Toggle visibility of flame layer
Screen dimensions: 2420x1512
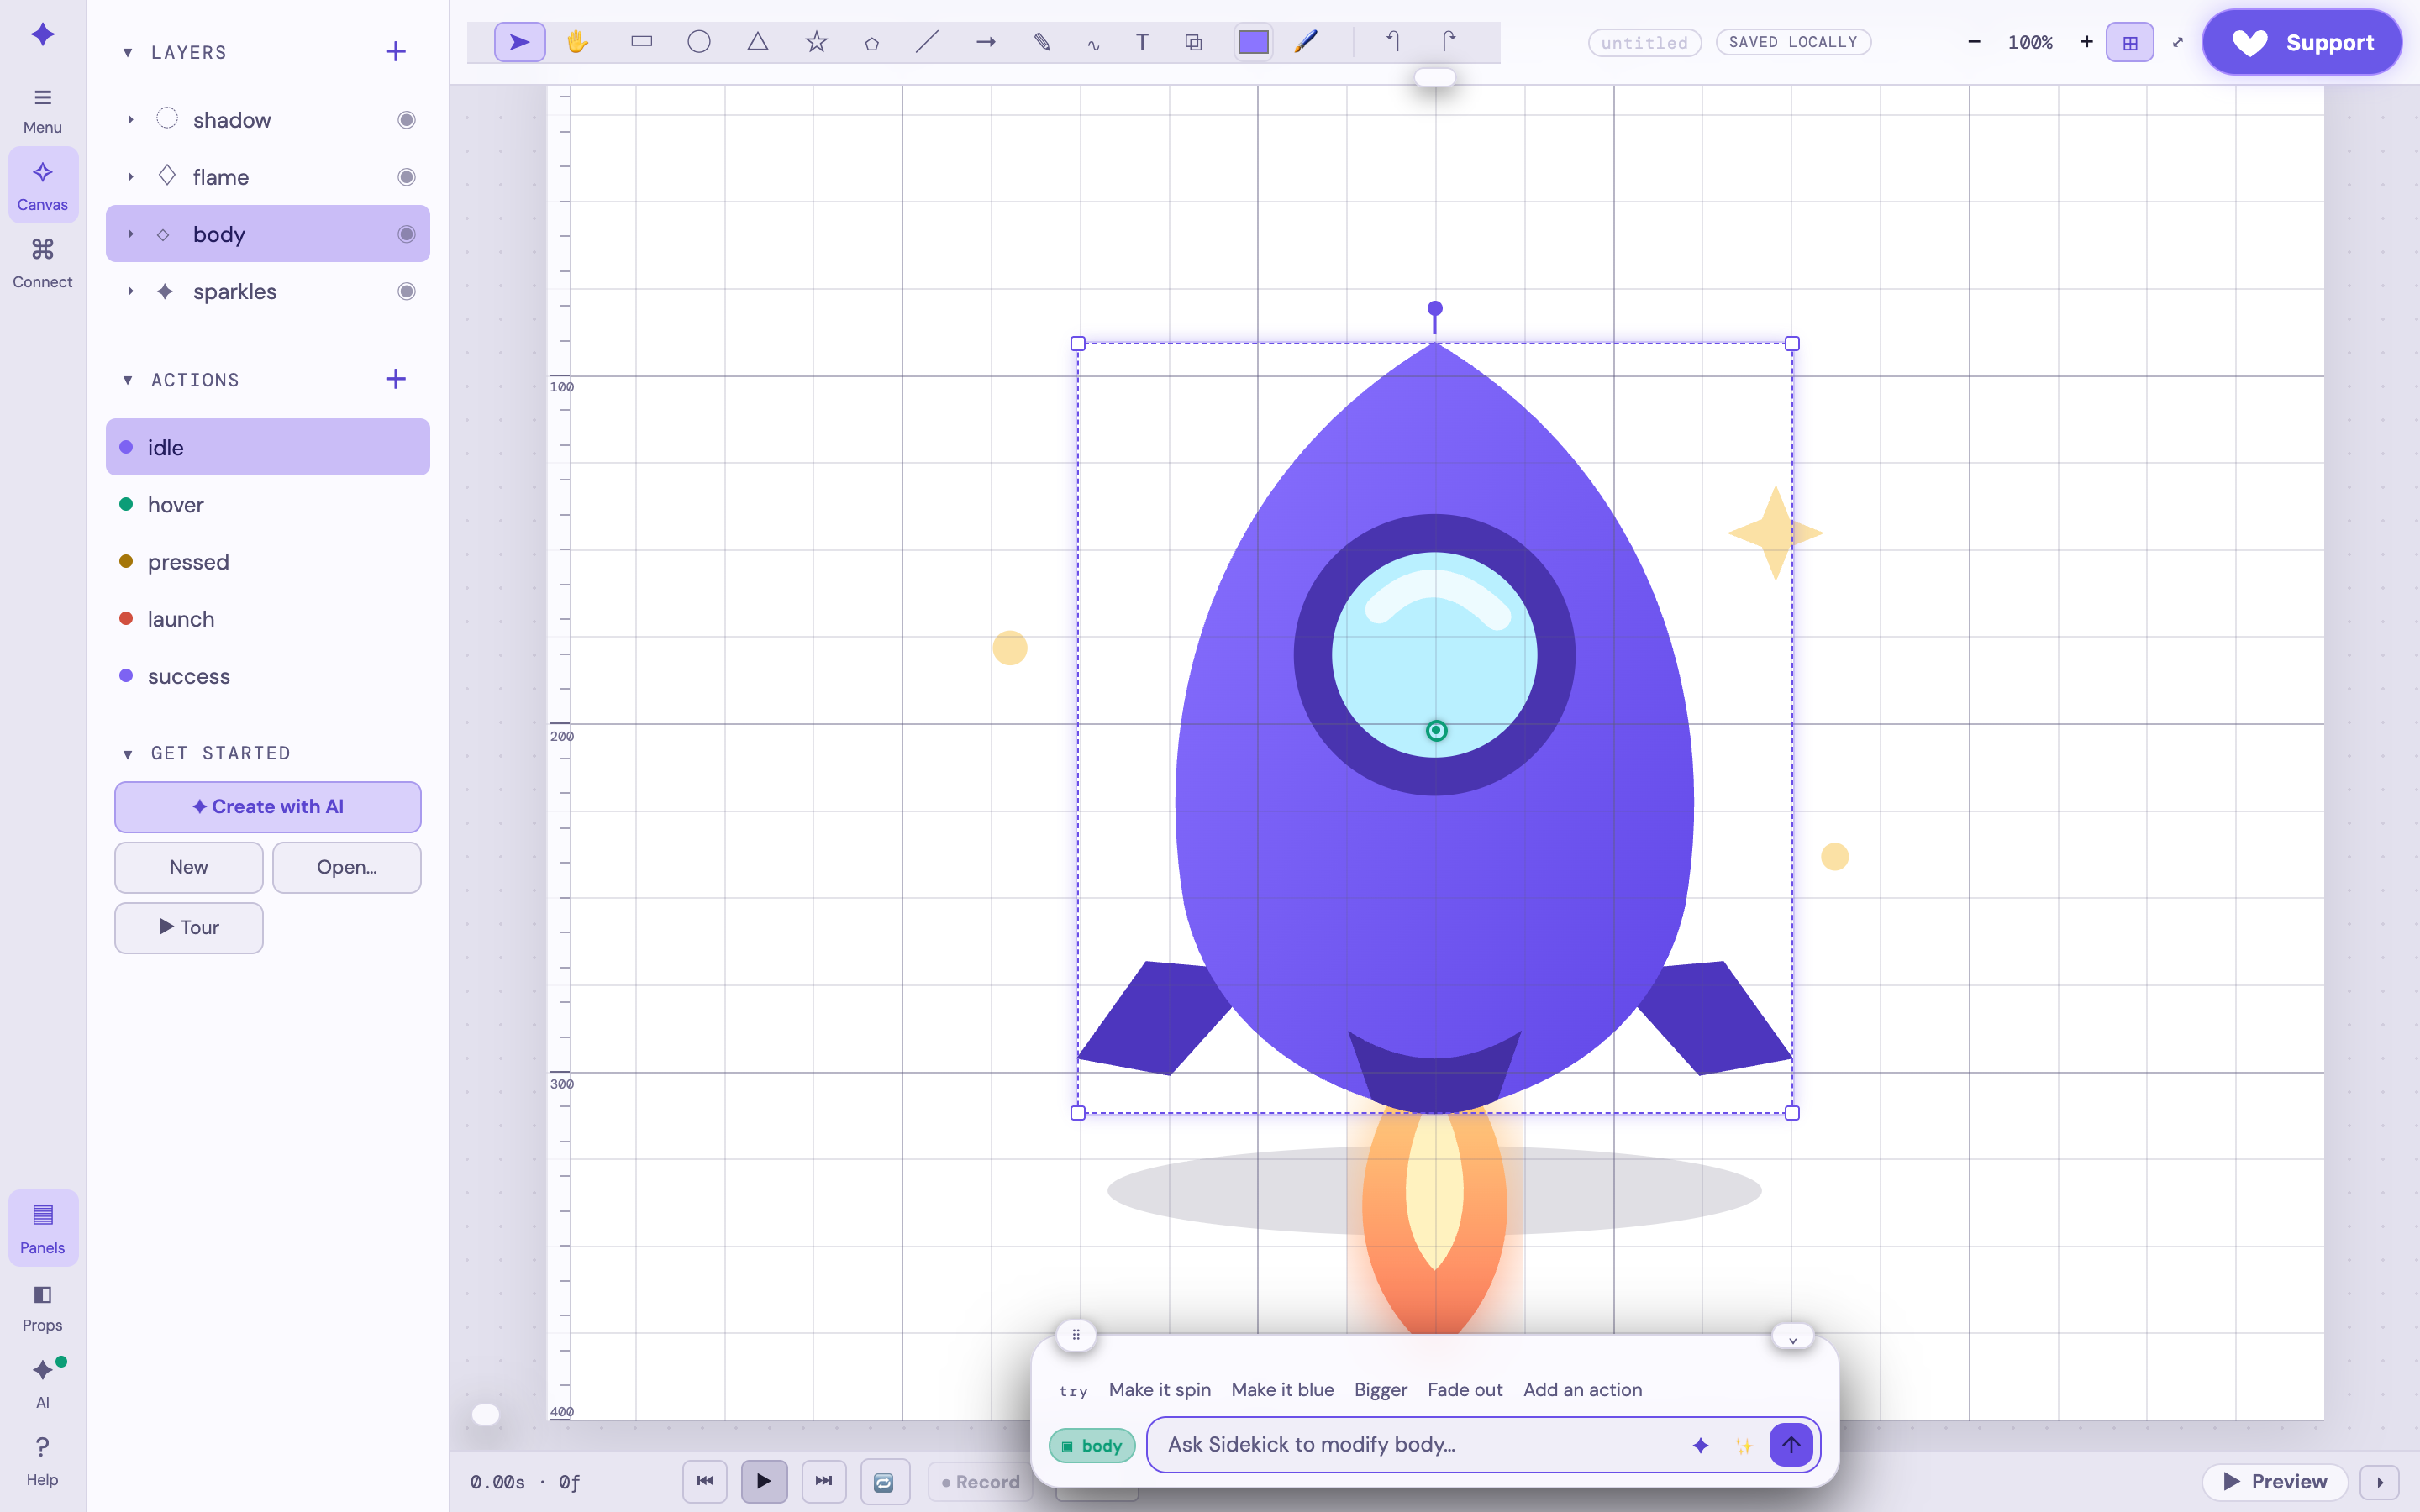[x=406, y=177]
